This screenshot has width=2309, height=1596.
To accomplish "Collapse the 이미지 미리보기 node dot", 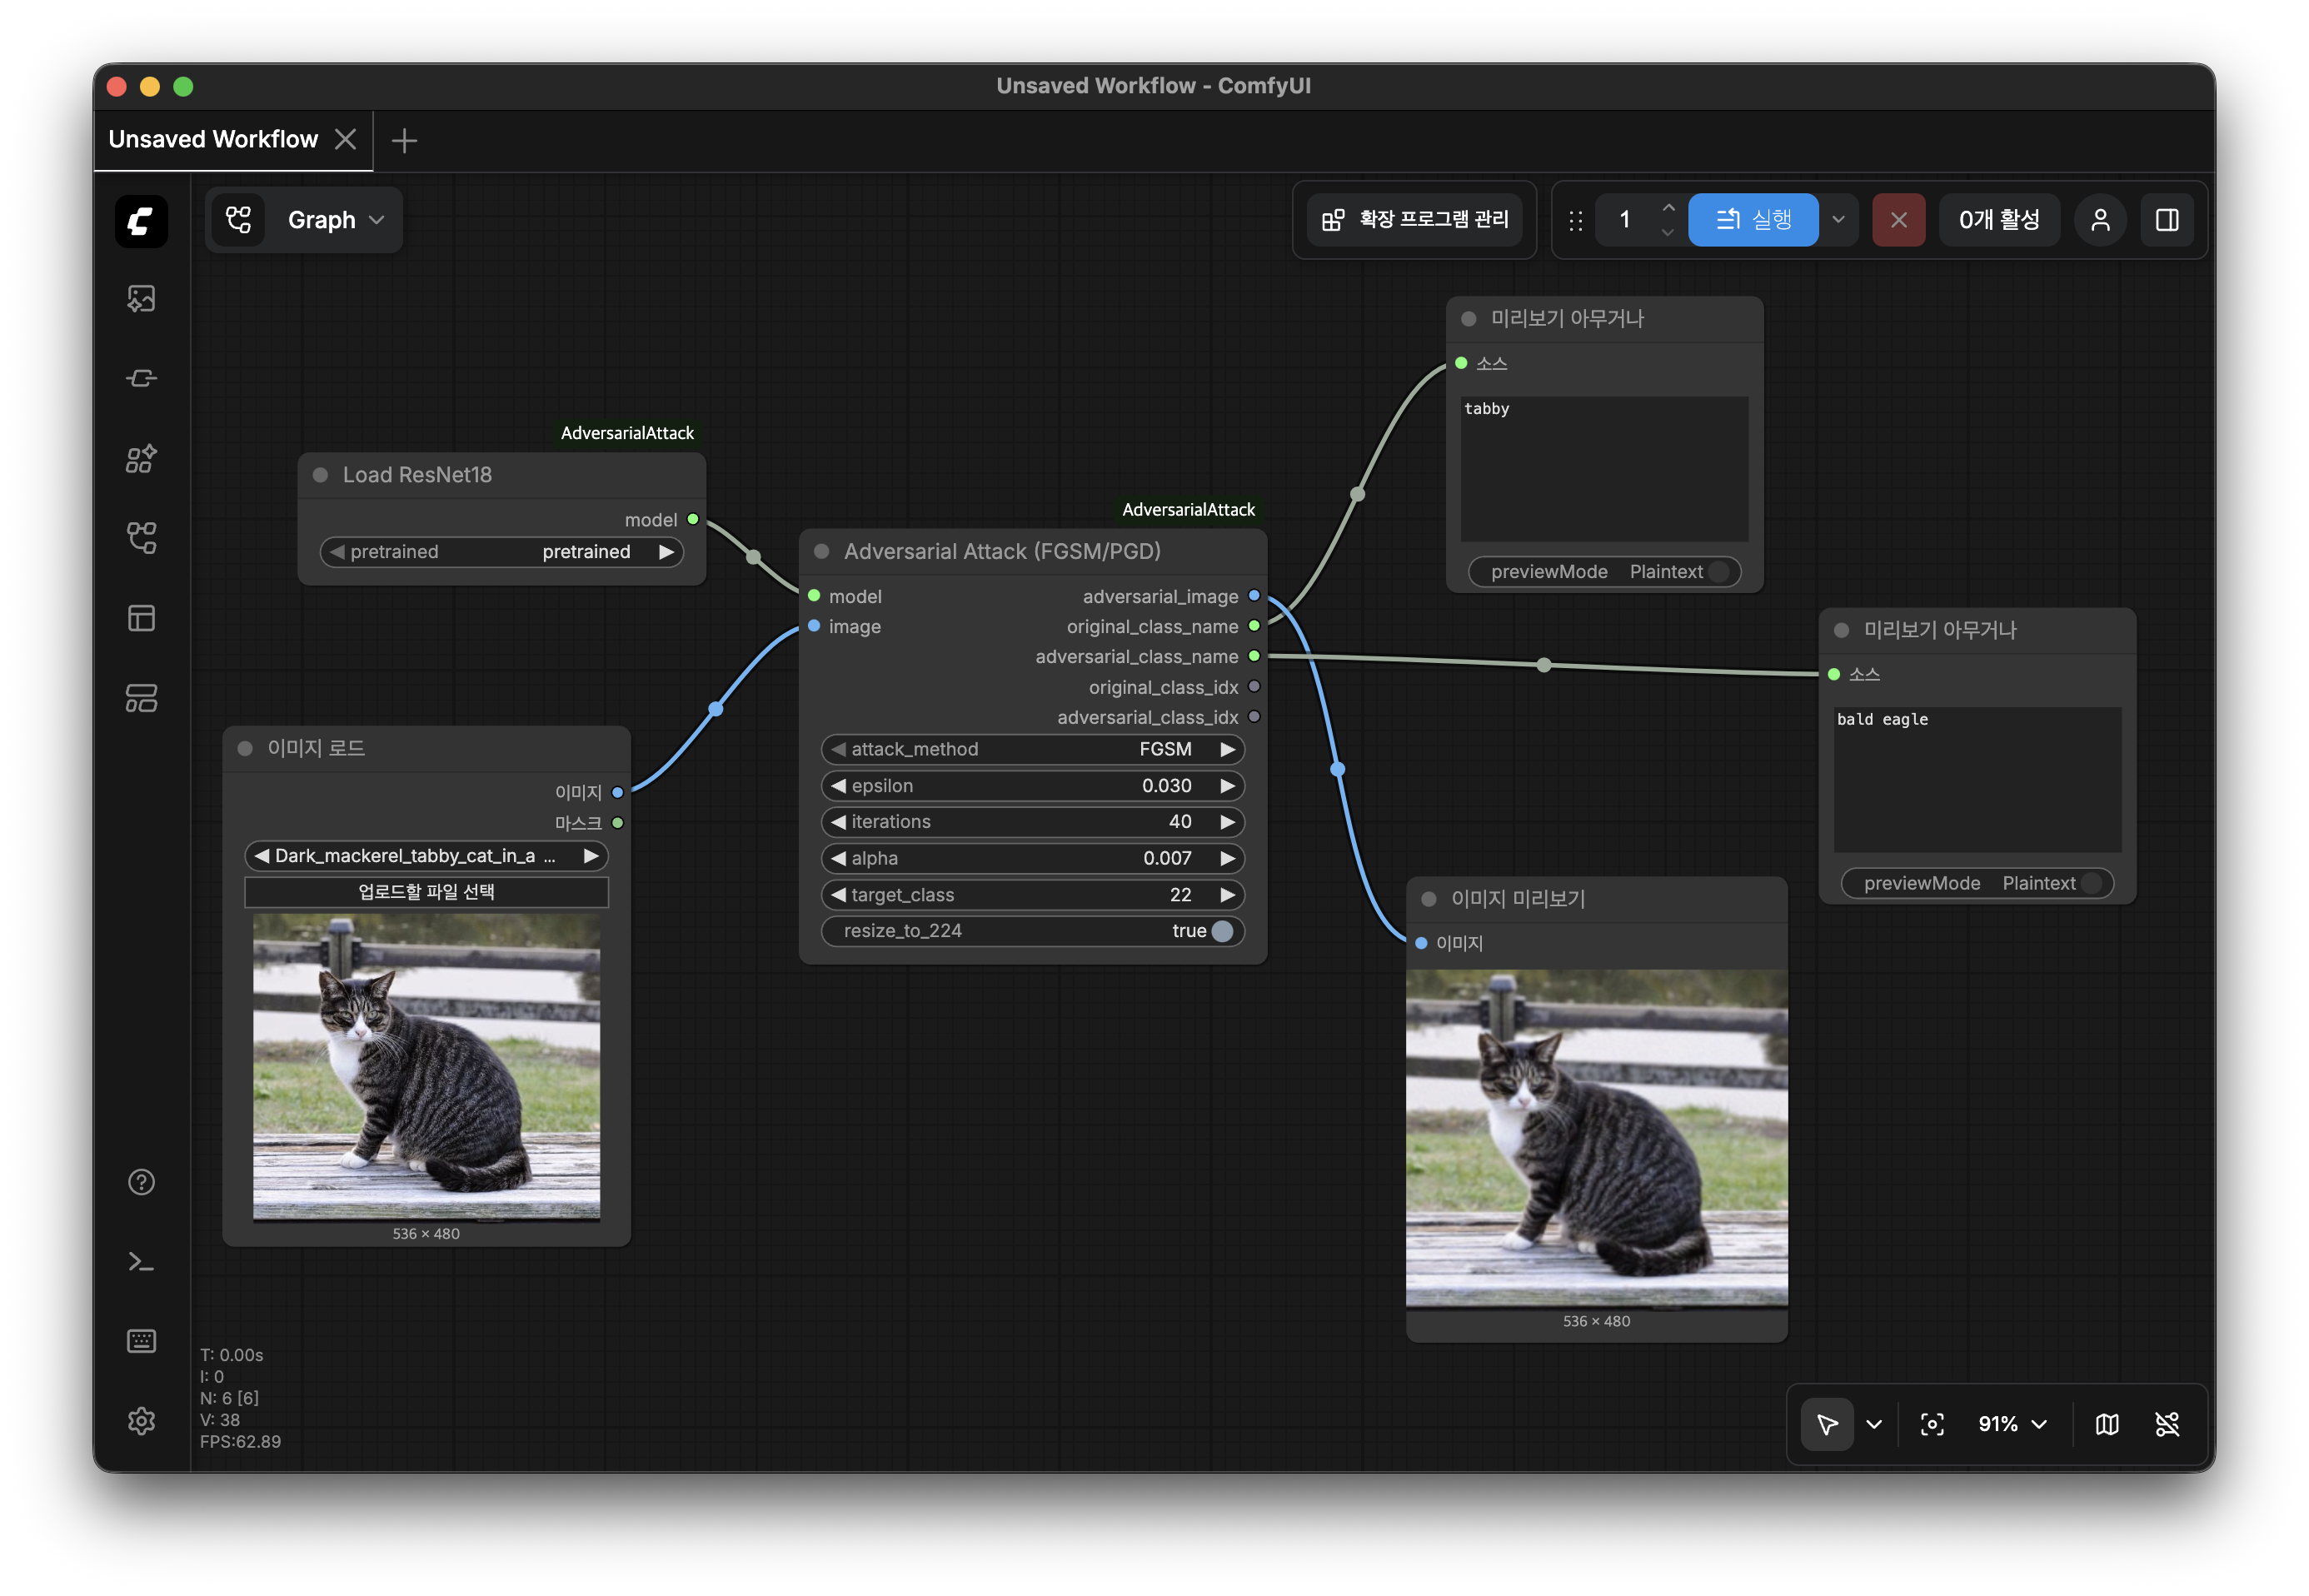I will point(1429,899).
